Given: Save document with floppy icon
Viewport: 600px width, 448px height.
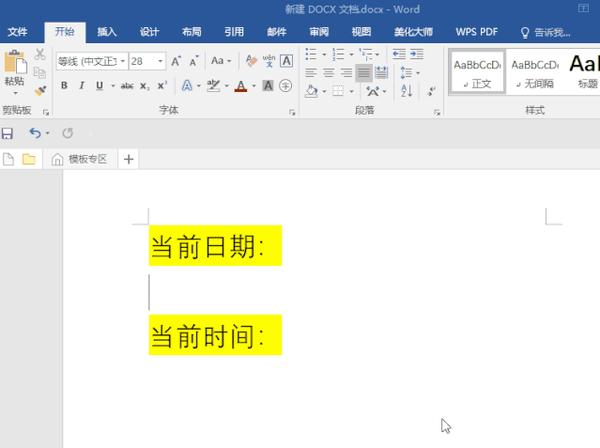Looking at the screenshot, I should 7,133.
